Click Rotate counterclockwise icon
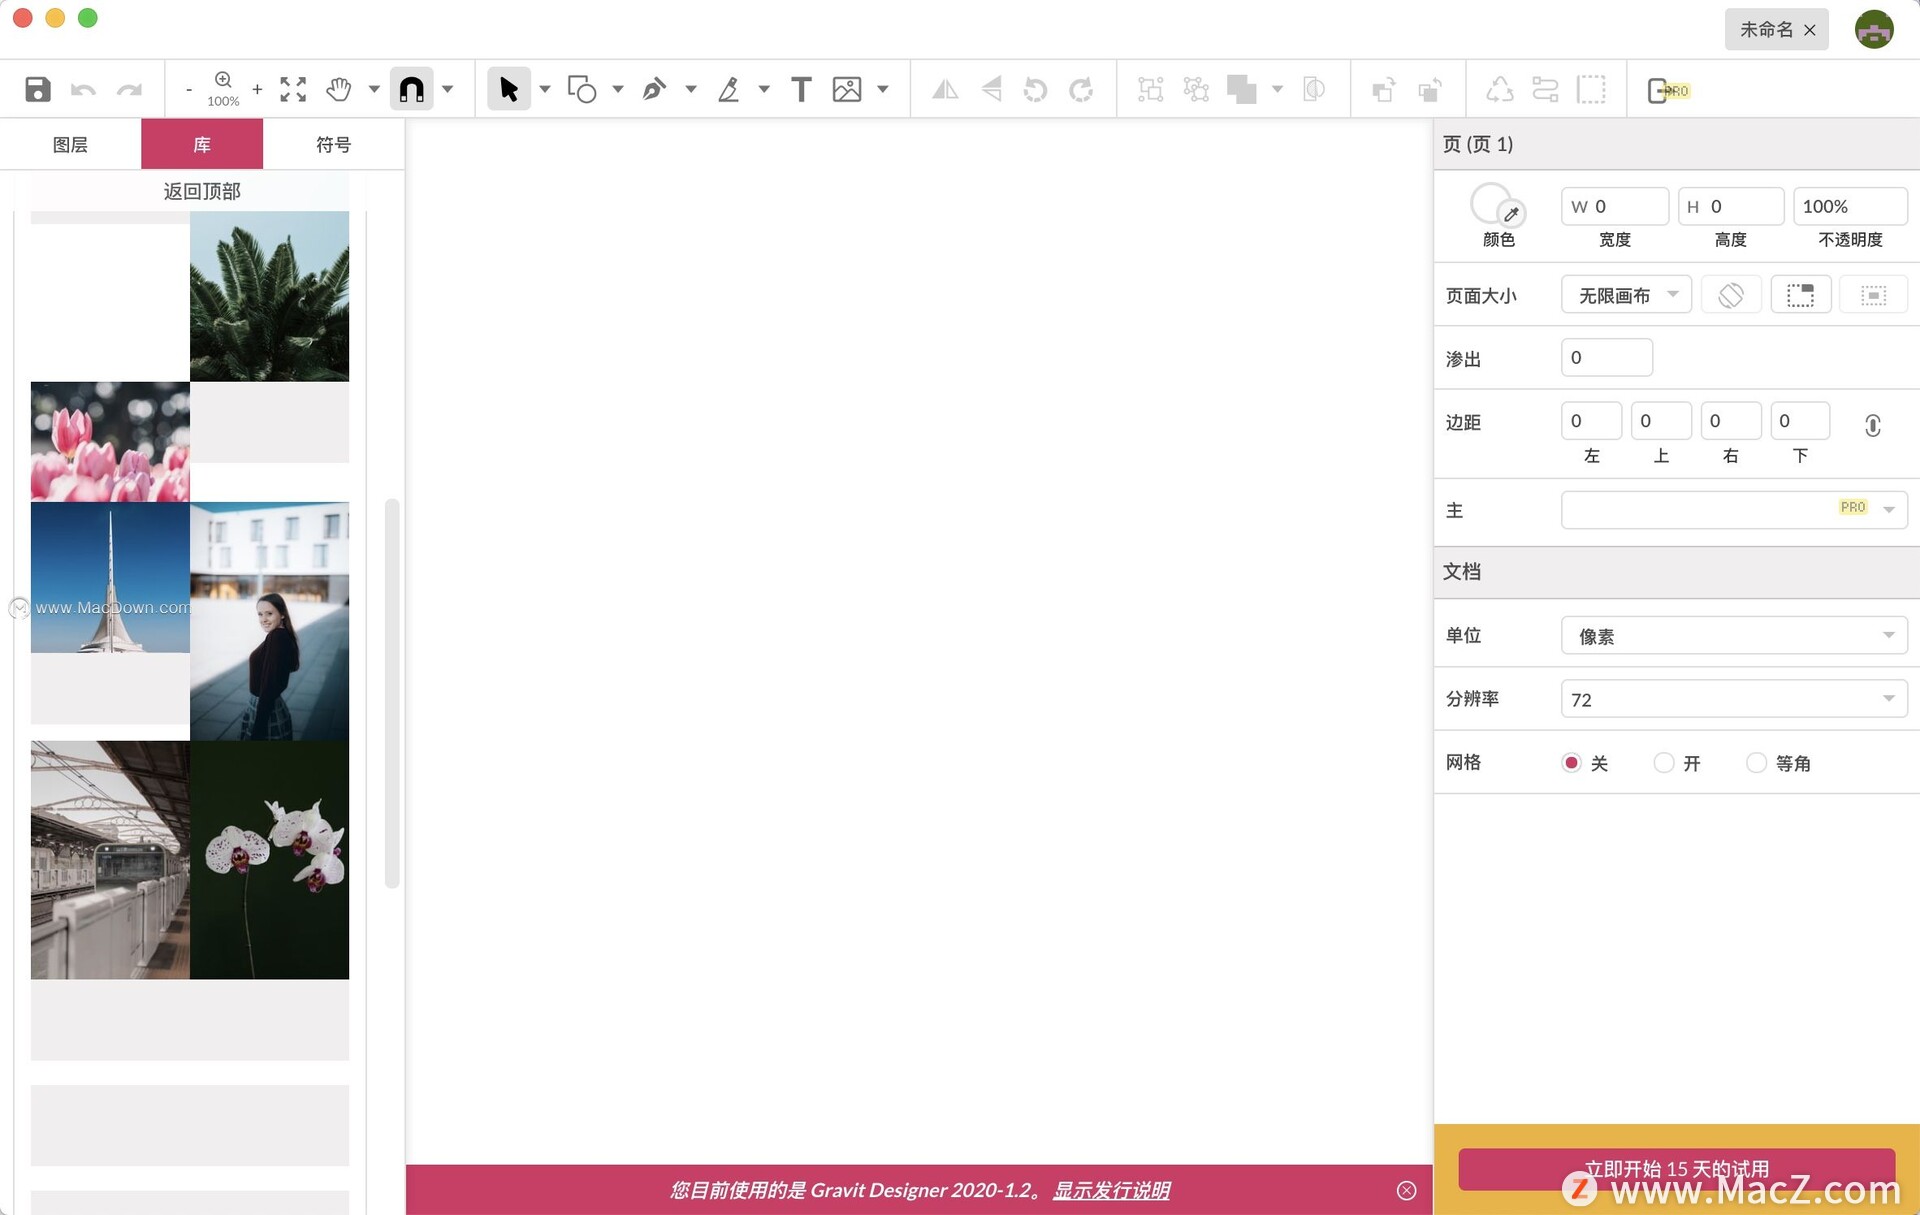1920x1215 pixels. (x=1036, y=90)
